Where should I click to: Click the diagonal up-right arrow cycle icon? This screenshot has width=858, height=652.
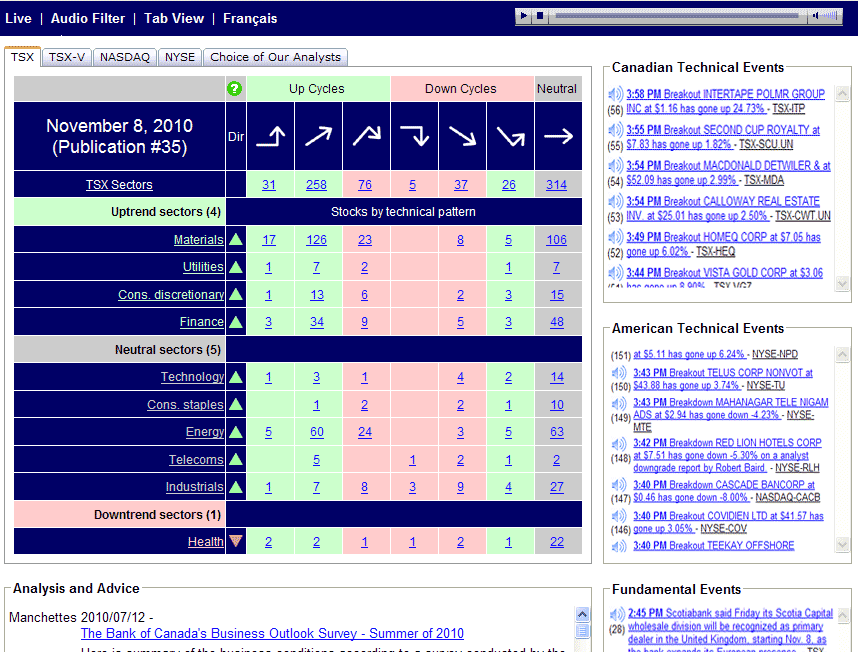[318, 136]
